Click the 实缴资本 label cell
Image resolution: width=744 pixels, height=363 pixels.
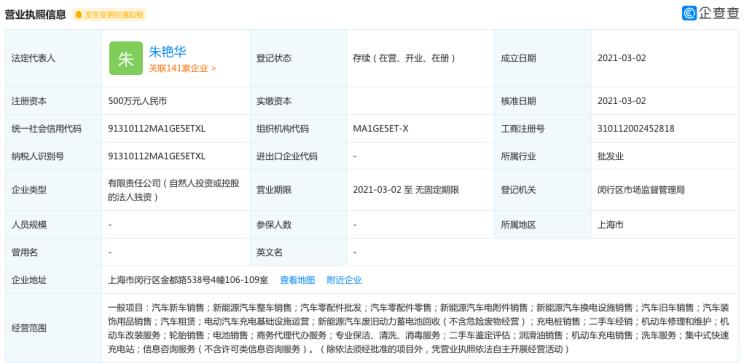pos(298,101)
